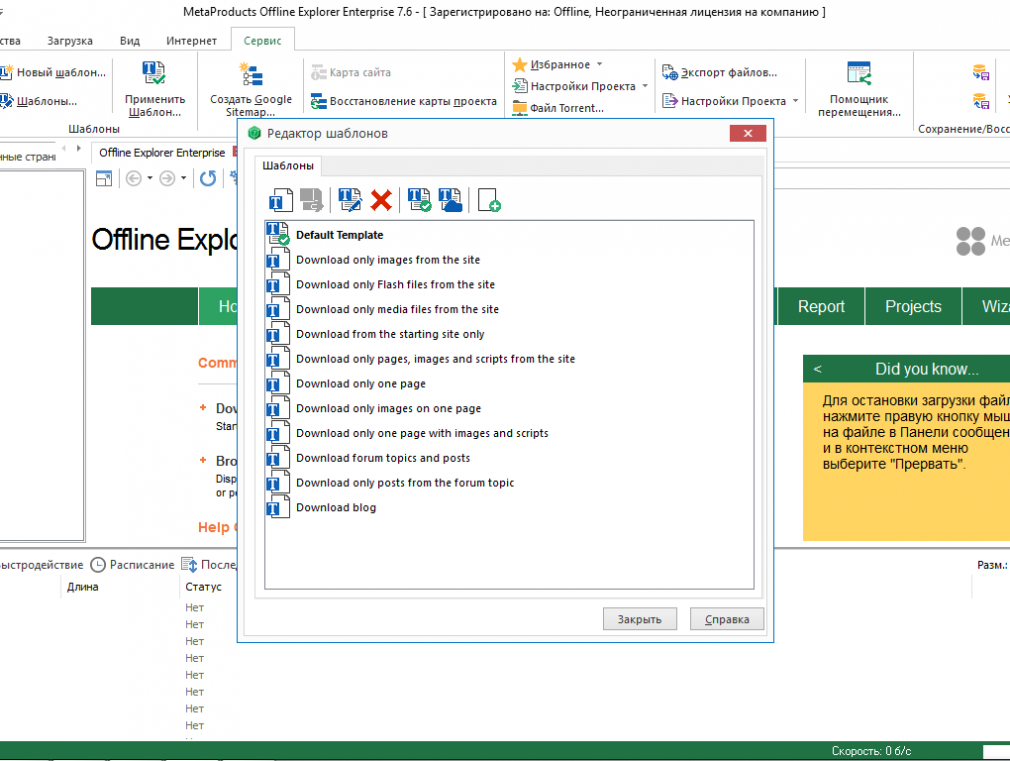The height and width of the screenshot is (761, 1010).
Task: Select the Сервис ribbon tab
Action: (262, 41)
